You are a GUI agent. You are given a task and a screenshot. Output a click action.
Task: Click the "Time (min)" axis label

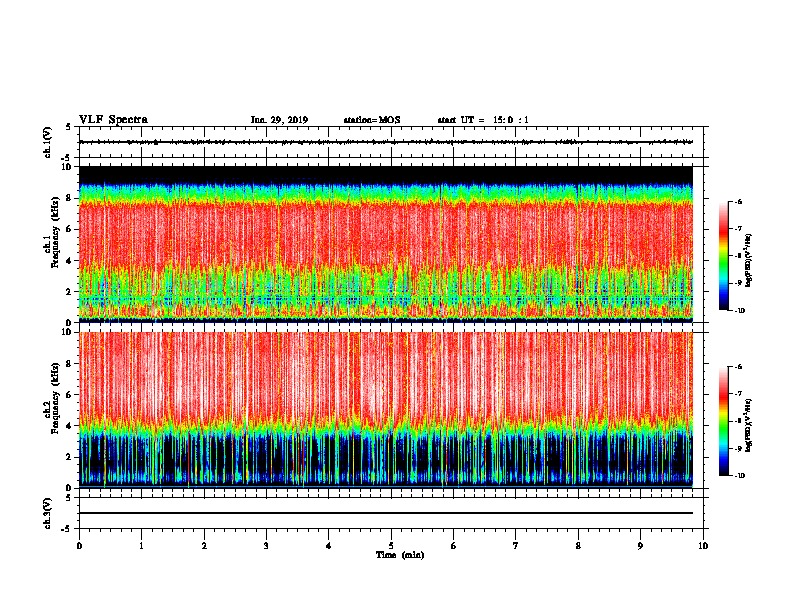click(x=400, y=555)
